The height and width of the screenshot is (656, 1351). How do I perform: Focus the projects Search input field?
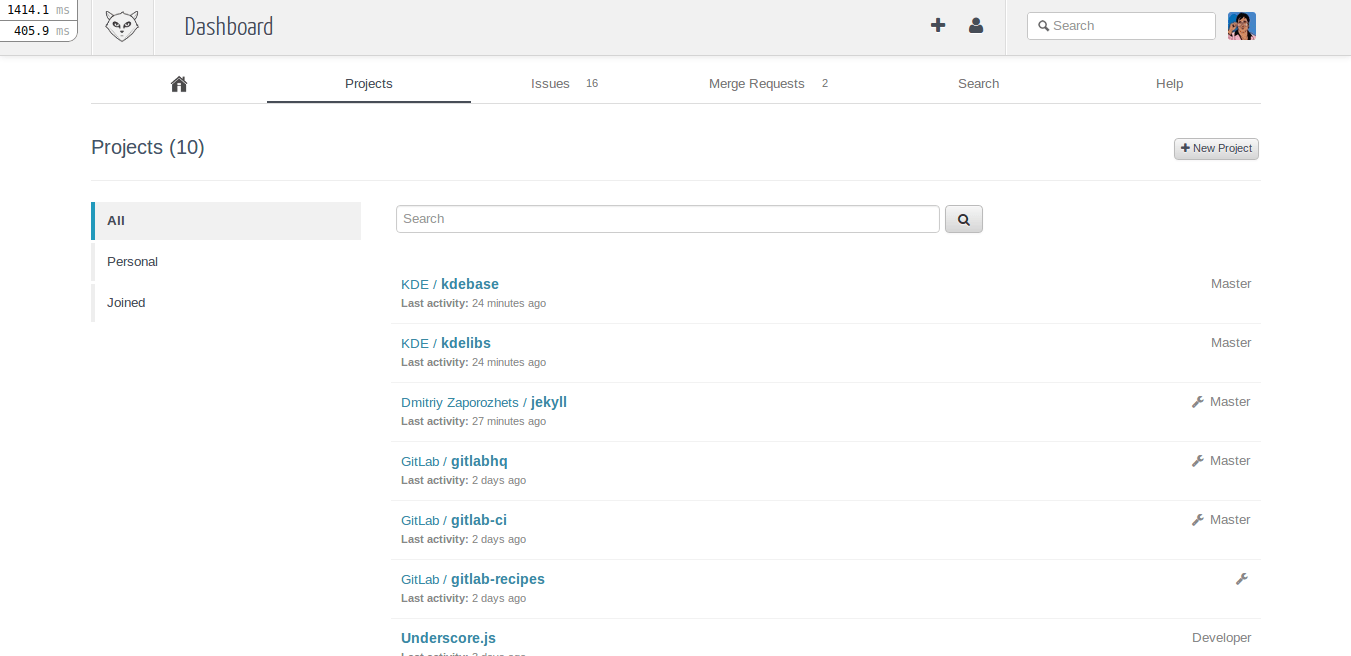click(x=667, y=219)
